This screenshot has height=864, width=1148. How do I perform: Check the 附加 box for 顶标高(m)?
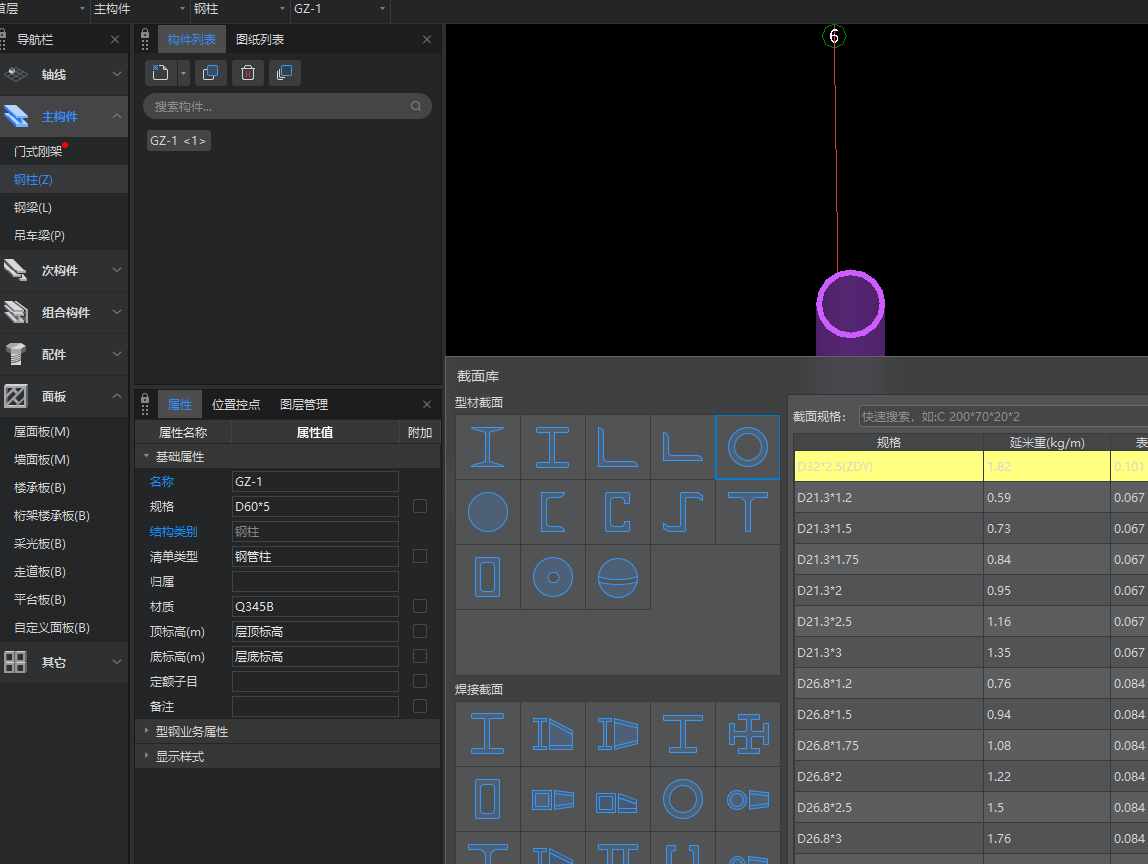pos(420,631)
